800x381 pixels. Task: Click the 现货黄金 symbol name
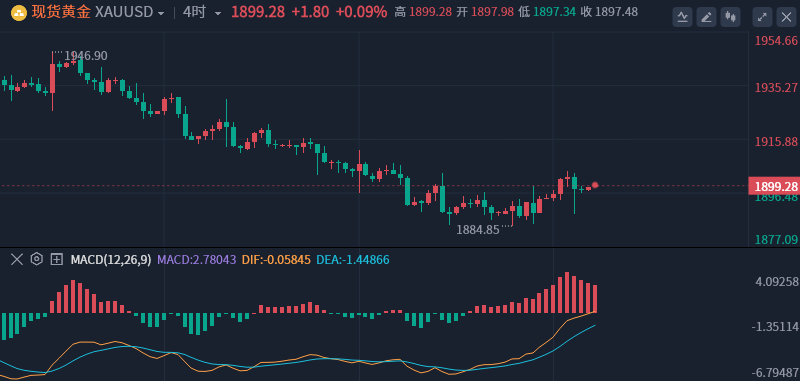point(61,12)
